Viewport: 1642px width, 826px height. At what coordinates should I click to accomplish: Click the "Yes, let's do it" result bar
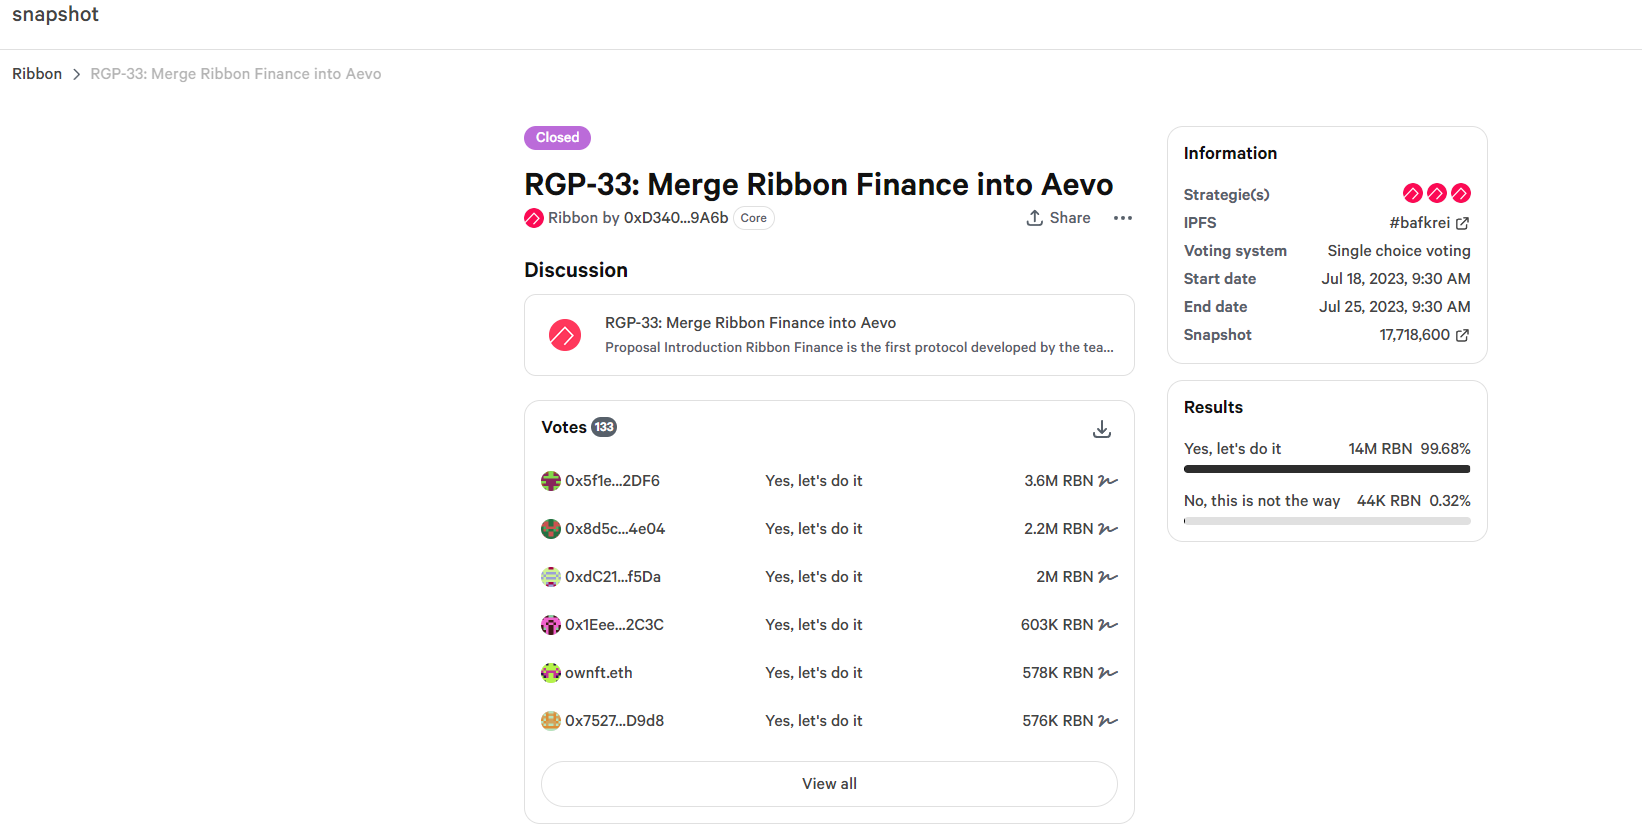(1327, 468)
